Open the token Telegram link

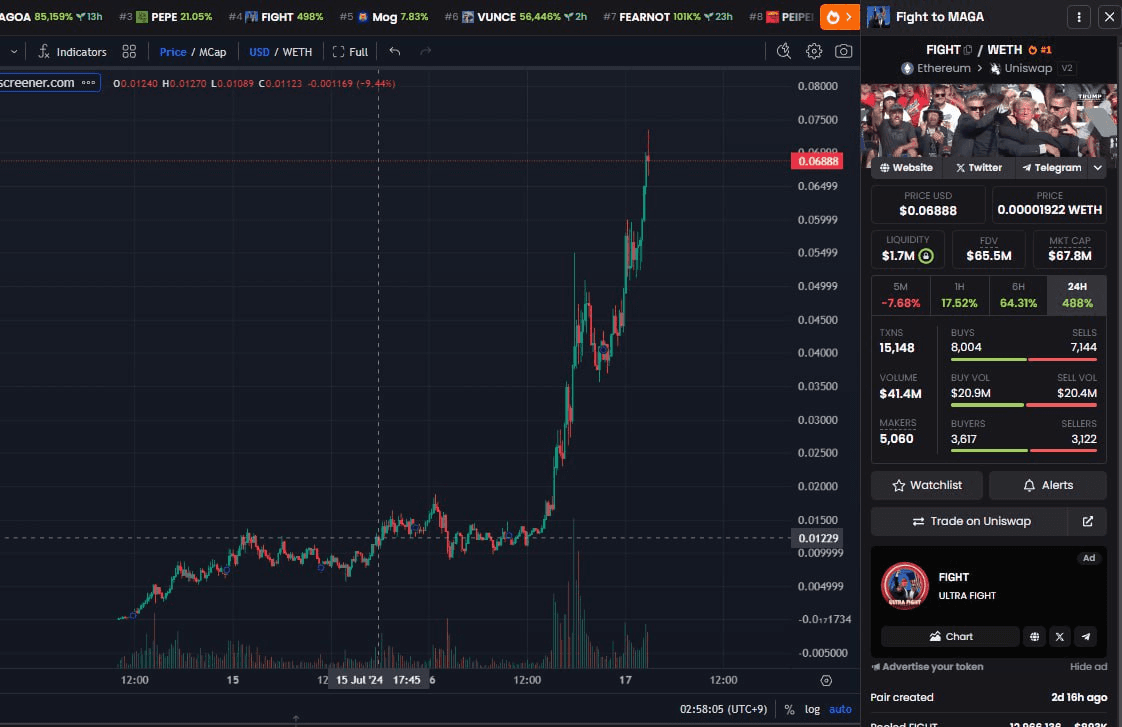pyautogui.click(x=1051, y=167)
